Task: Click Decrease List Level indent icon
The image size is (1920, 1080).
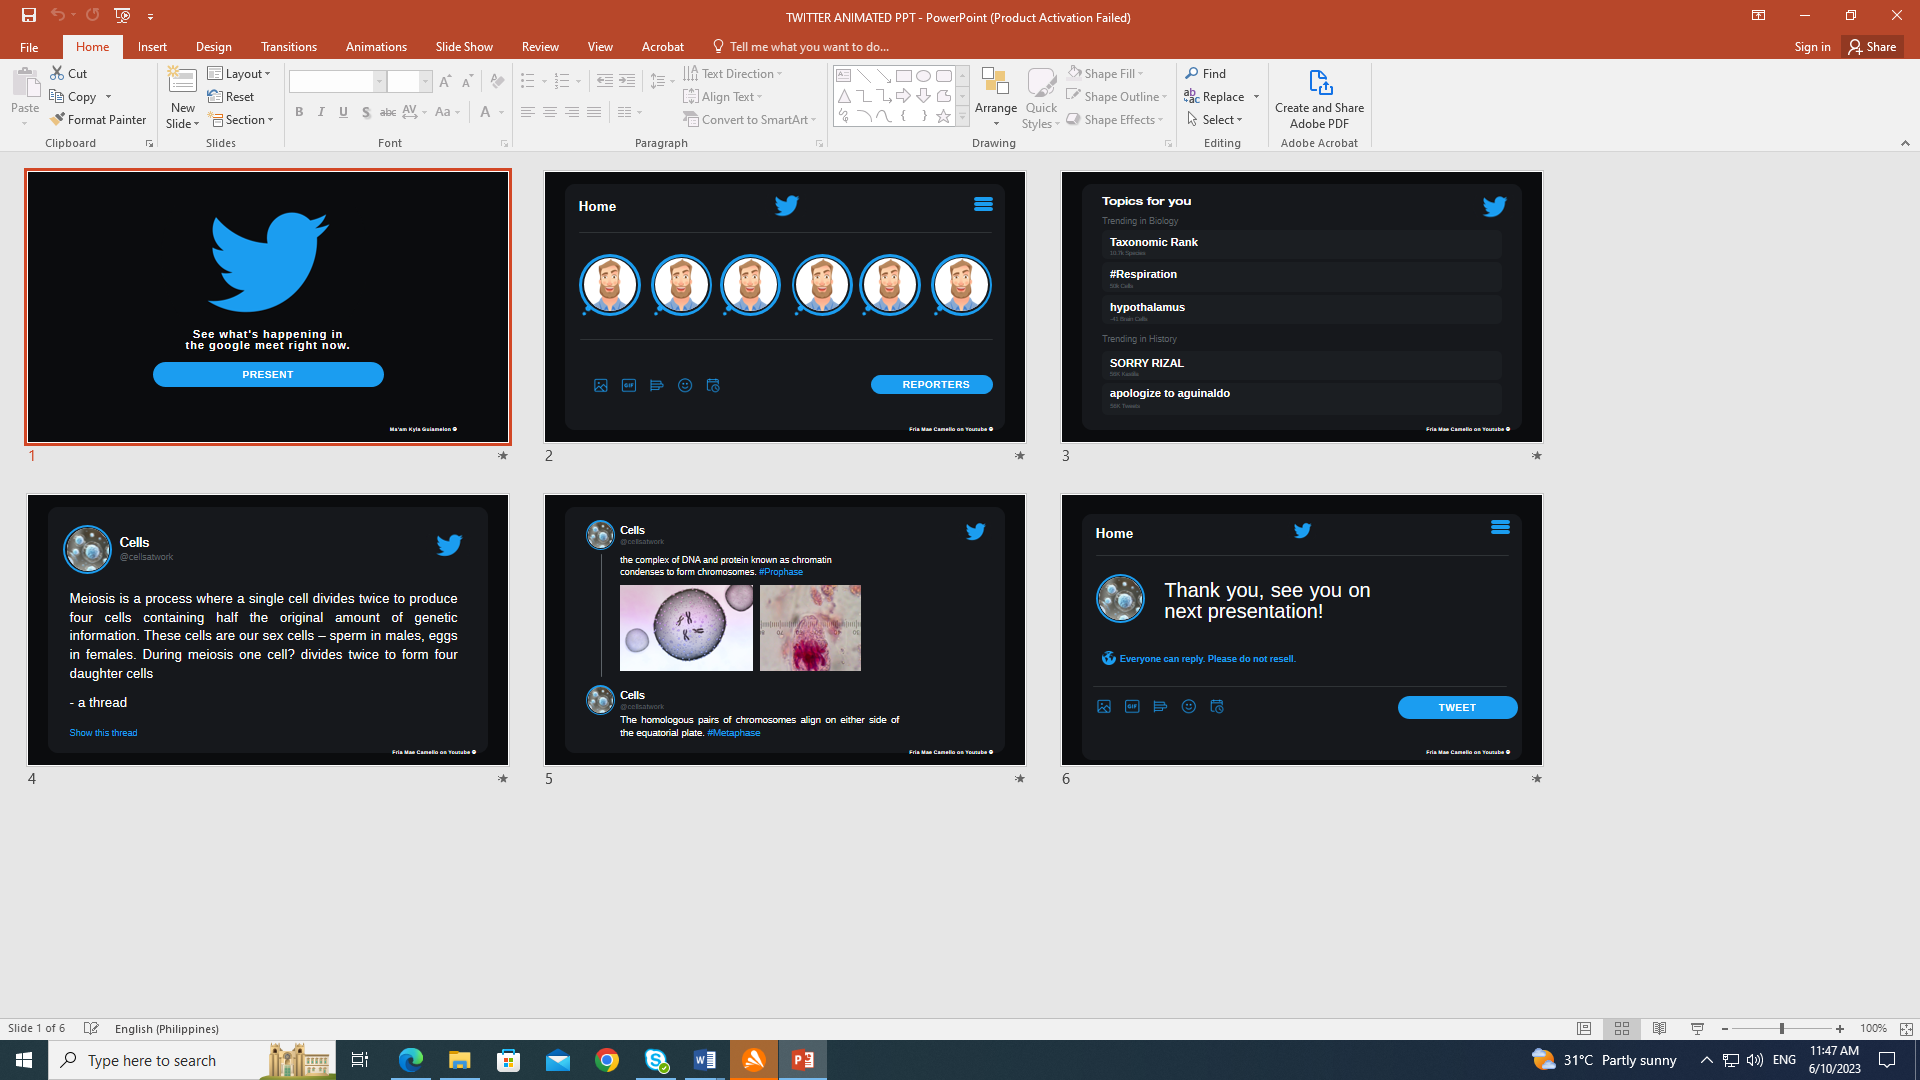Action: coord(605,81)
